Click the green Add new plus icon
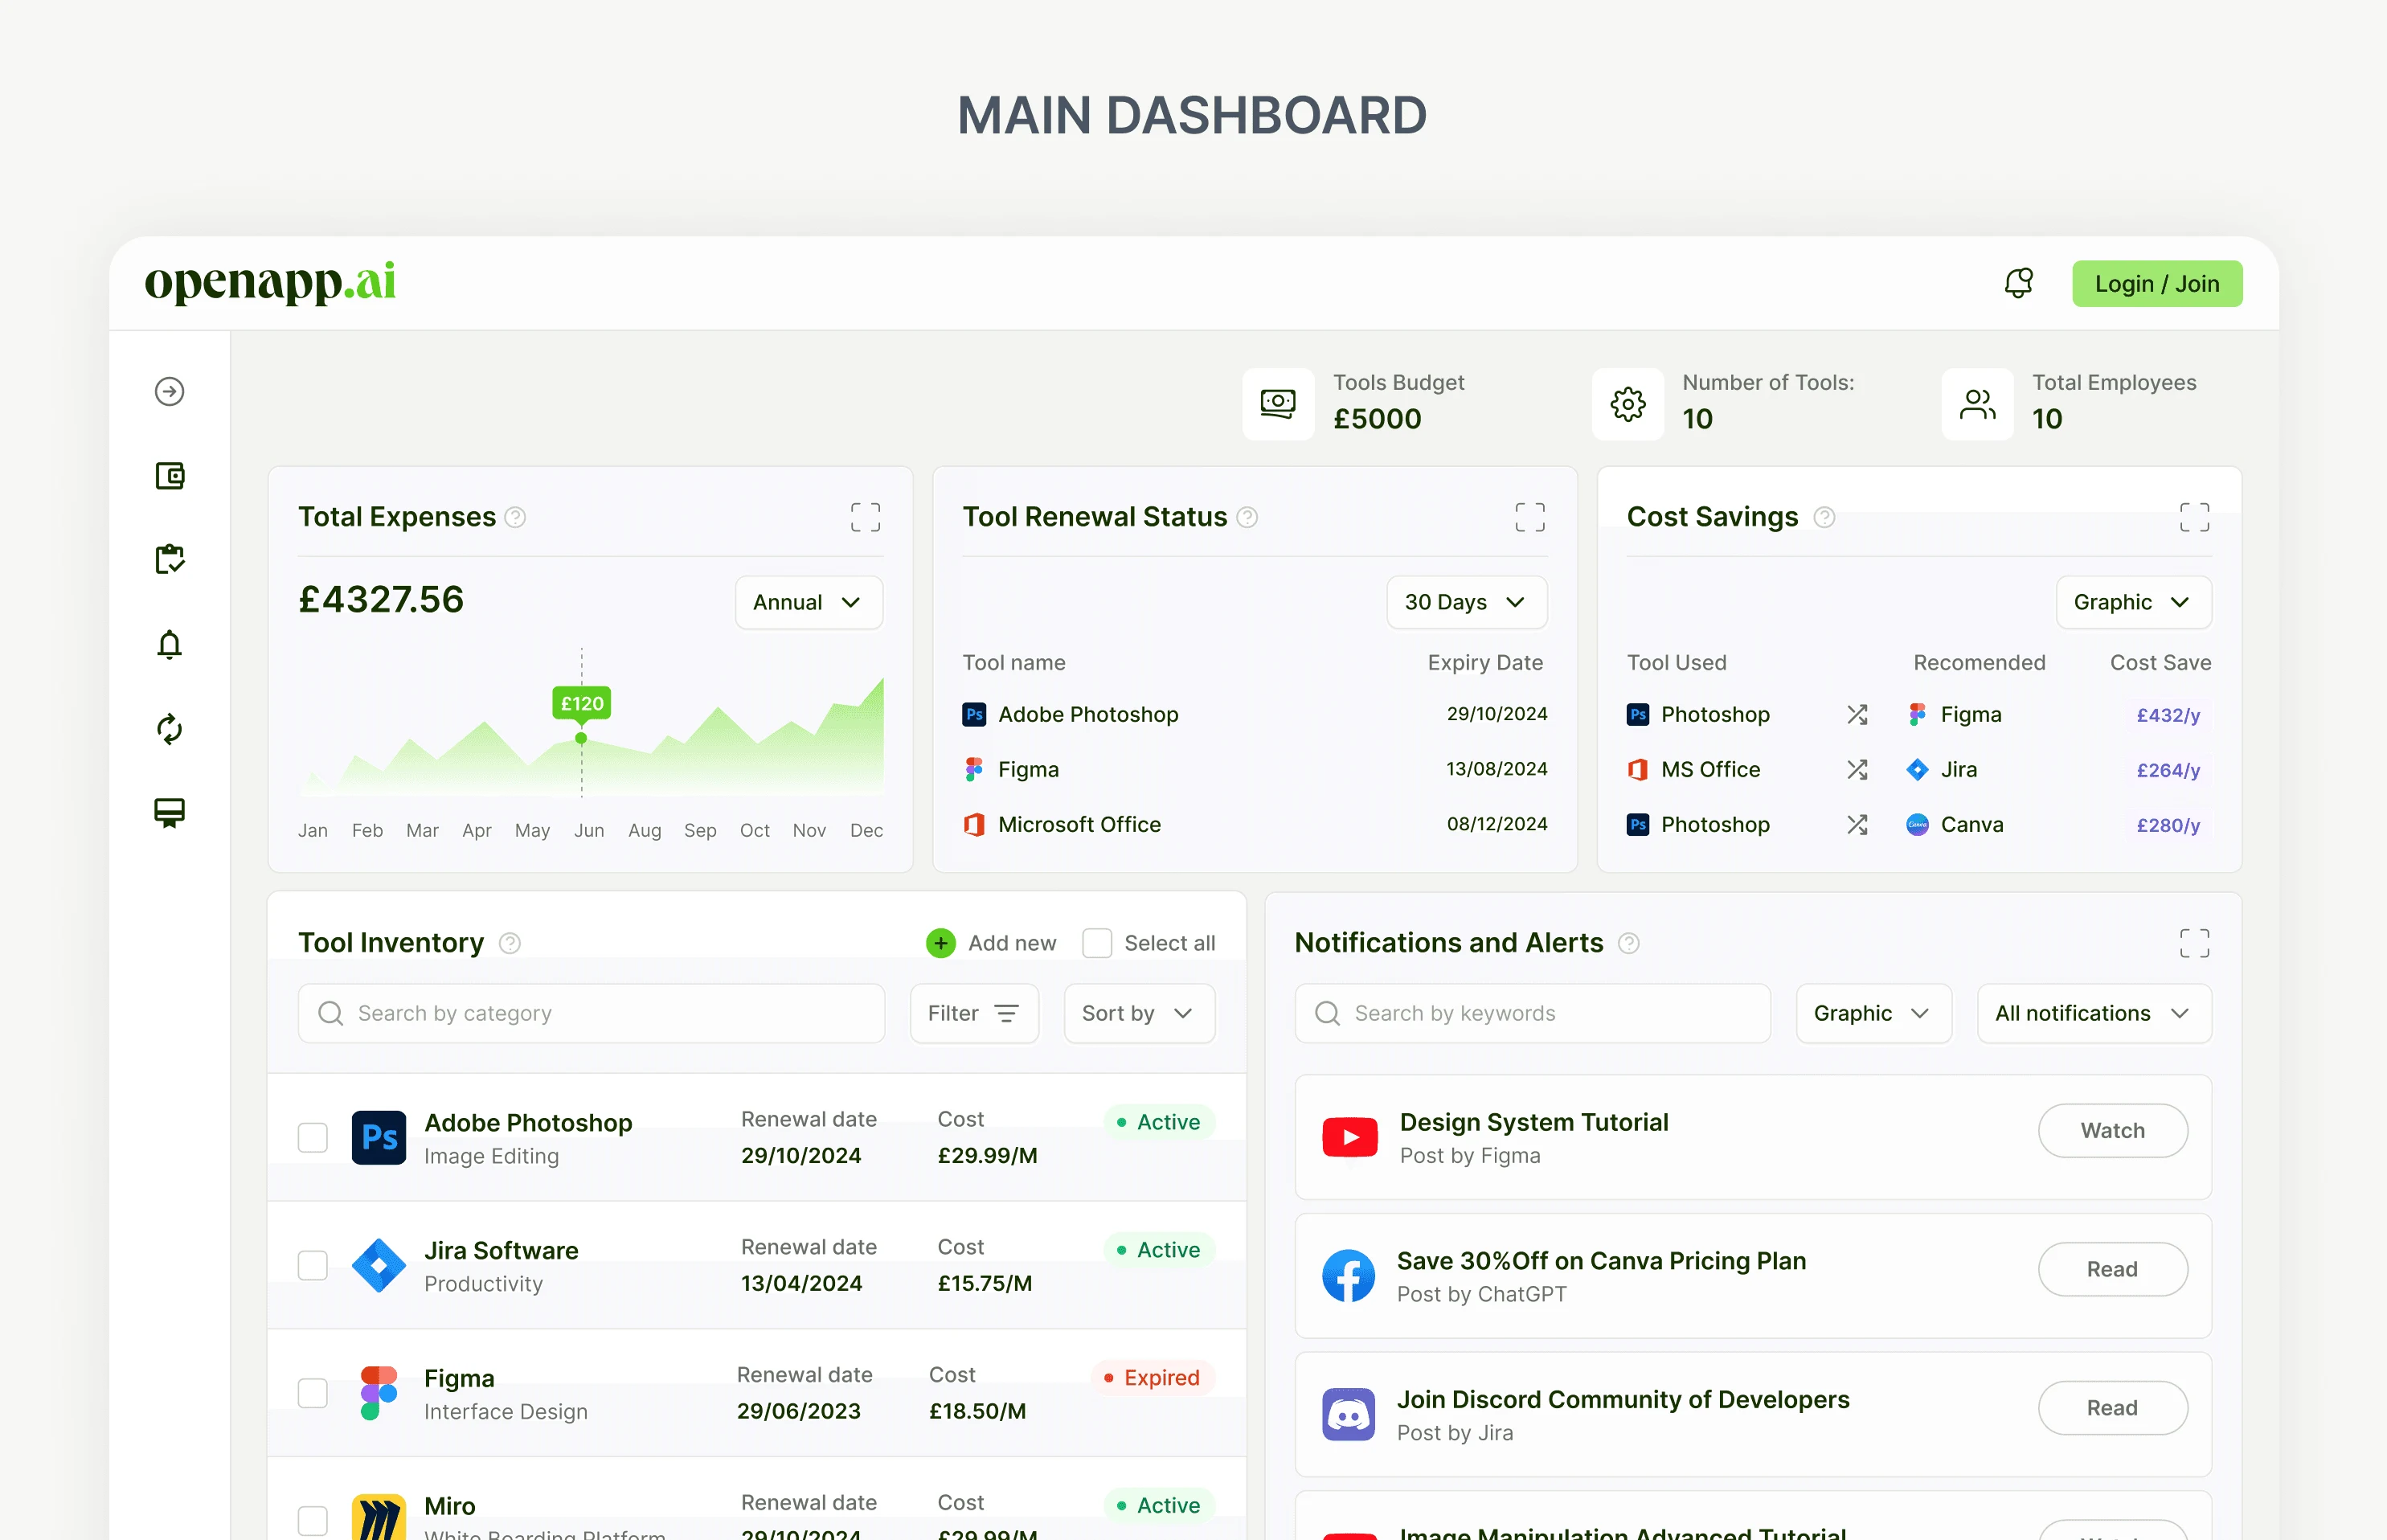The image size is (2387, 1540). click(x=940, y=943)
